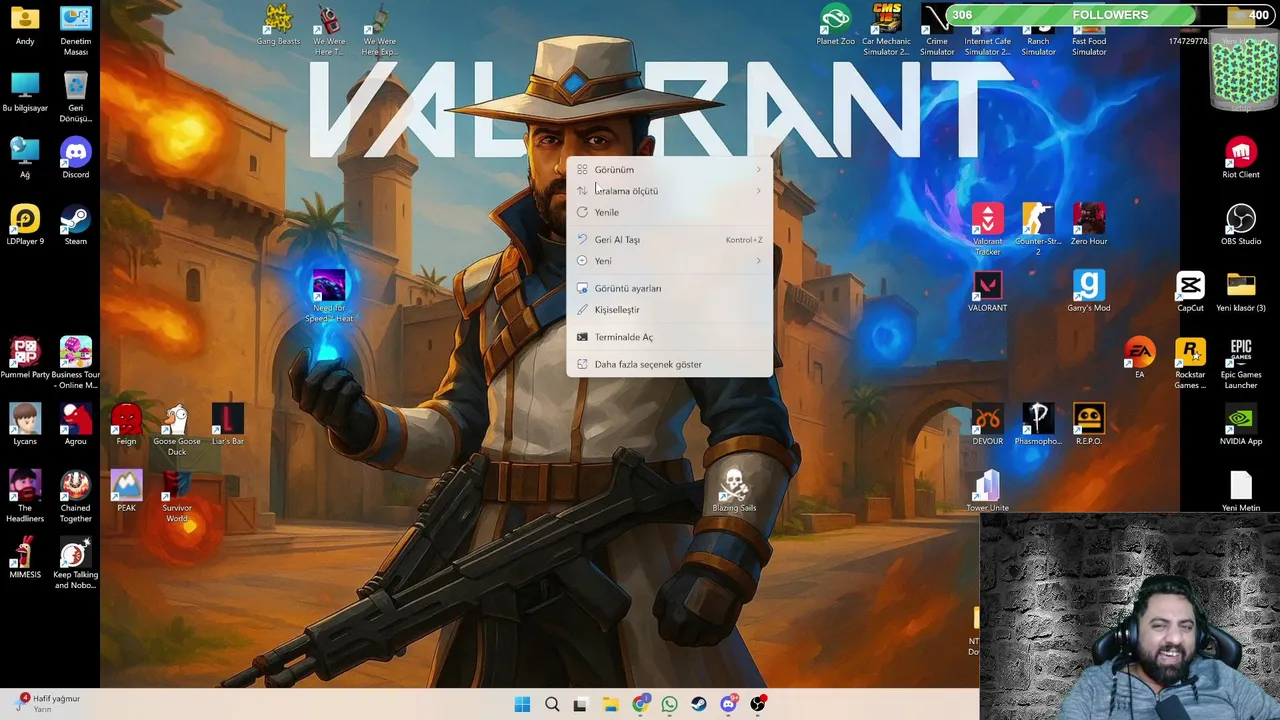Open WhatsApp from the taskbar

pyautogui.click(x=669, y=704)
